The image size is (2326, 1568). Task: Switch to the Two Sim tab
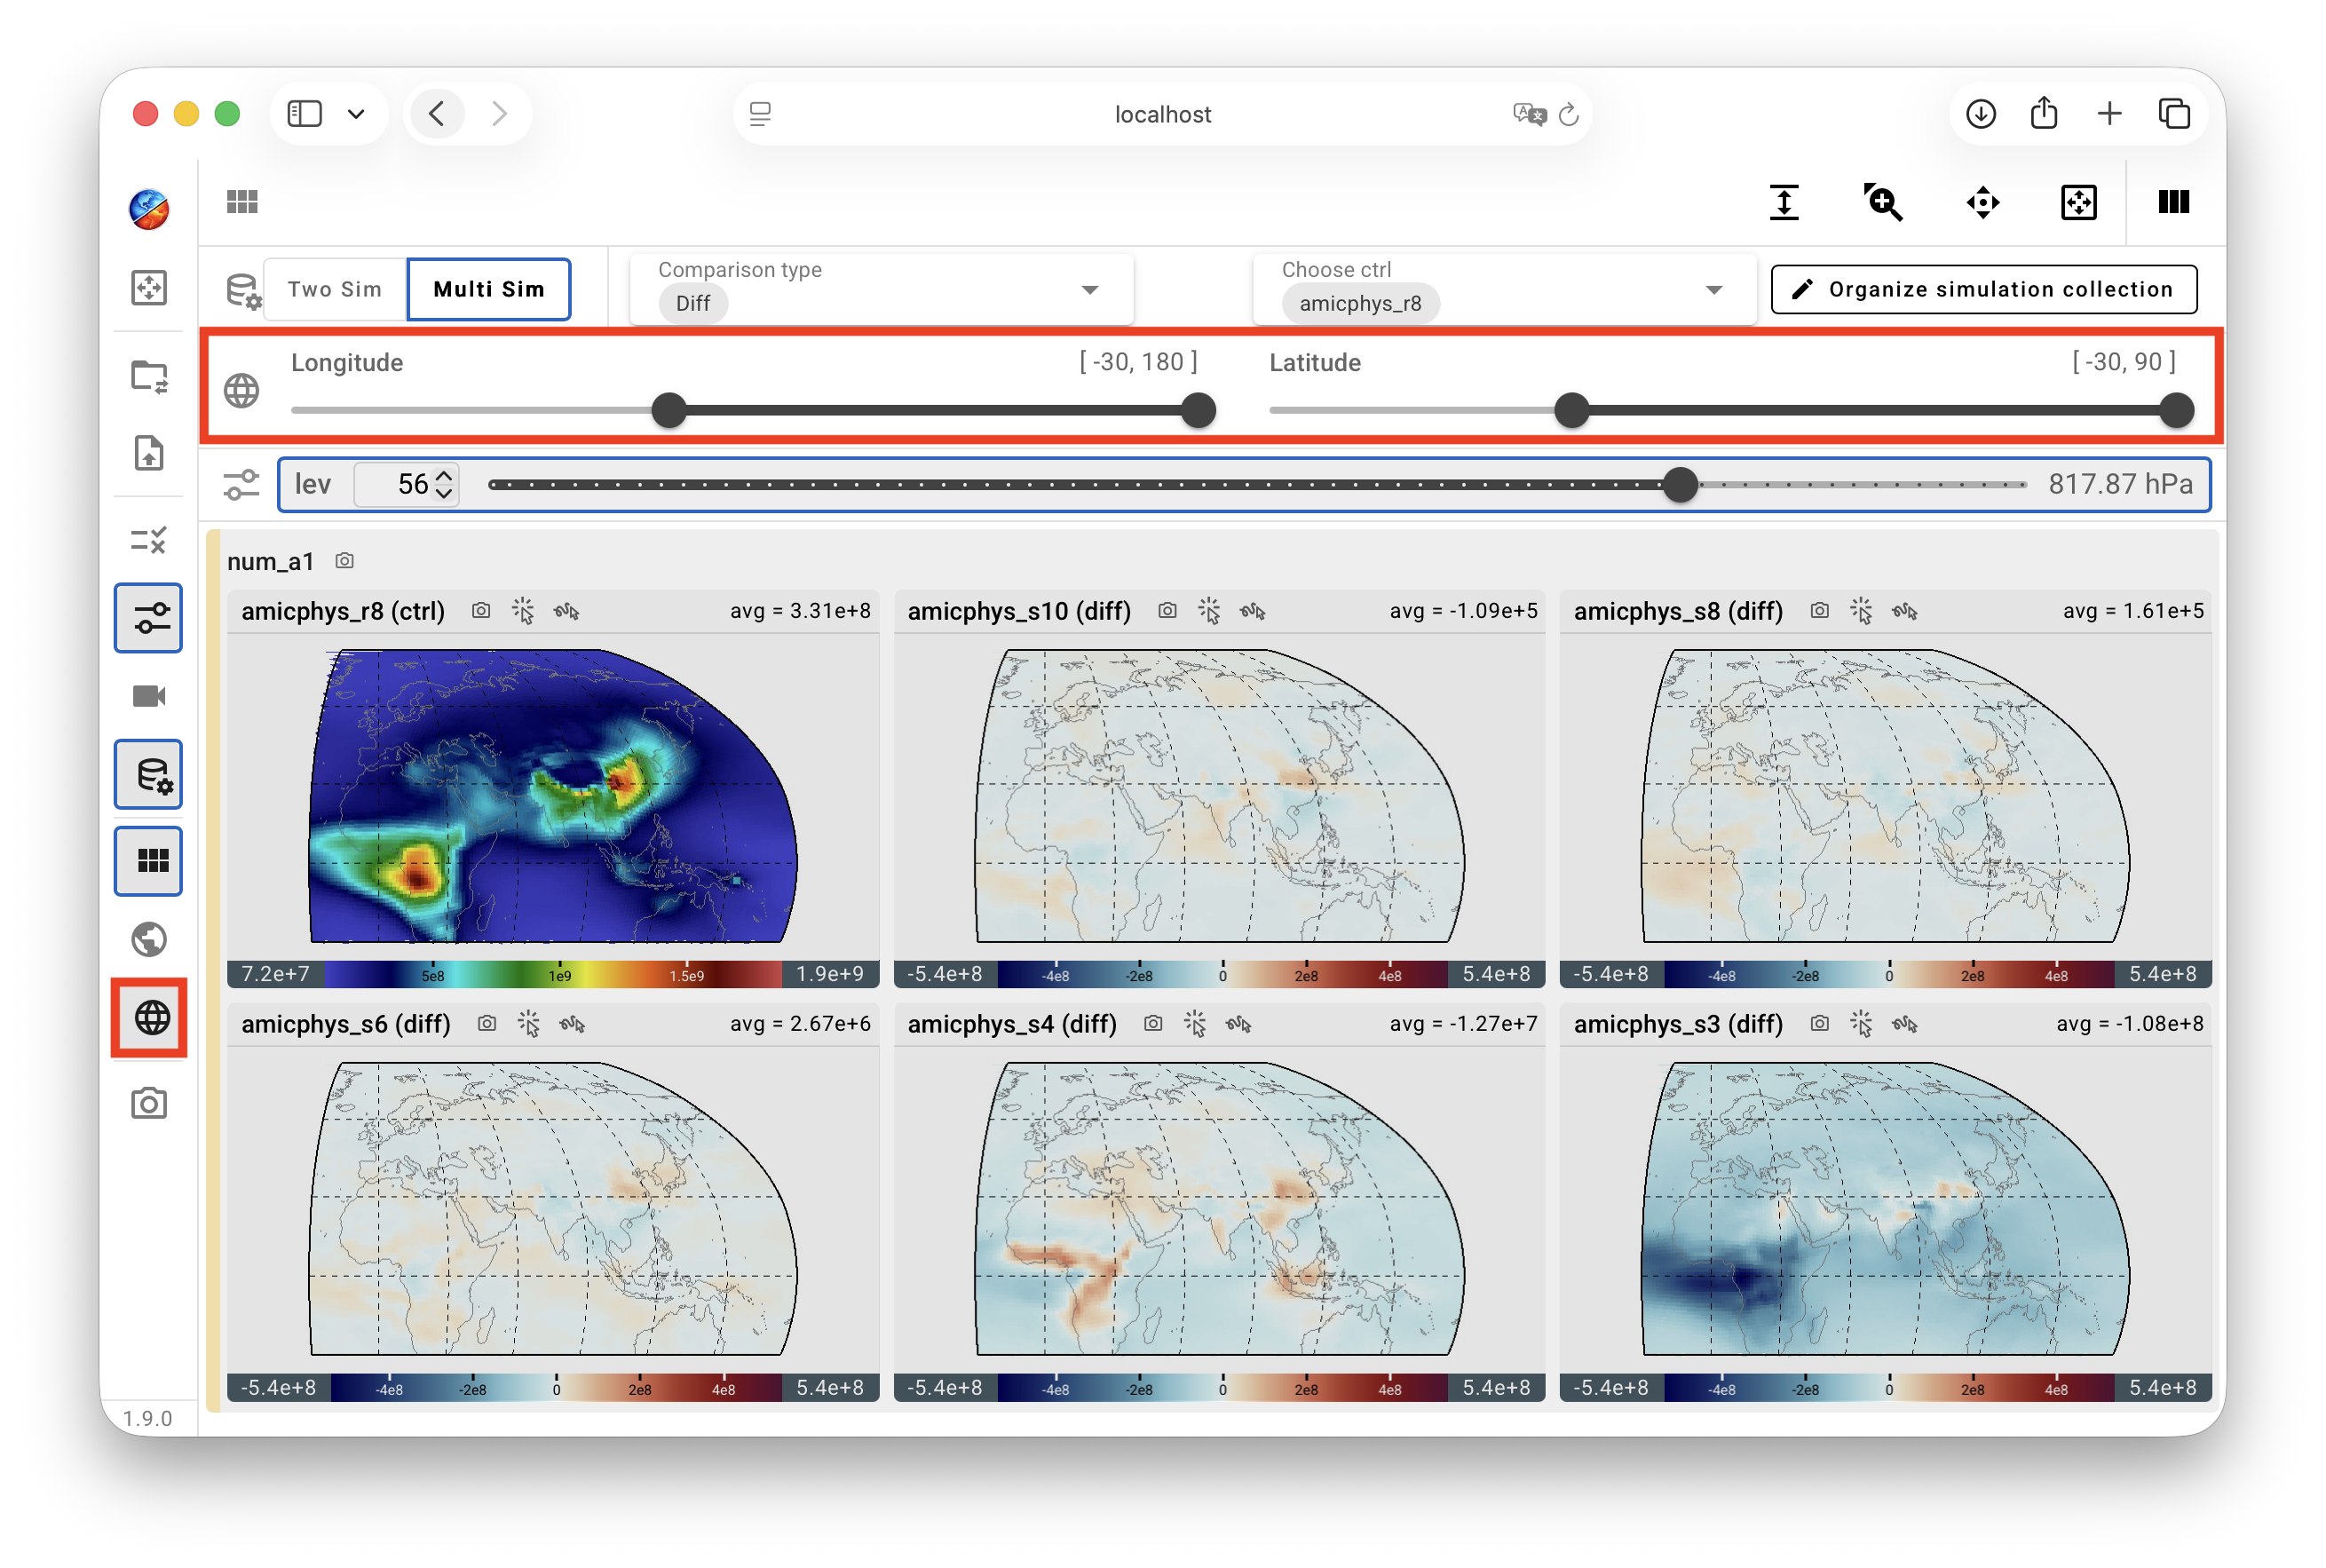click(335, 289)
